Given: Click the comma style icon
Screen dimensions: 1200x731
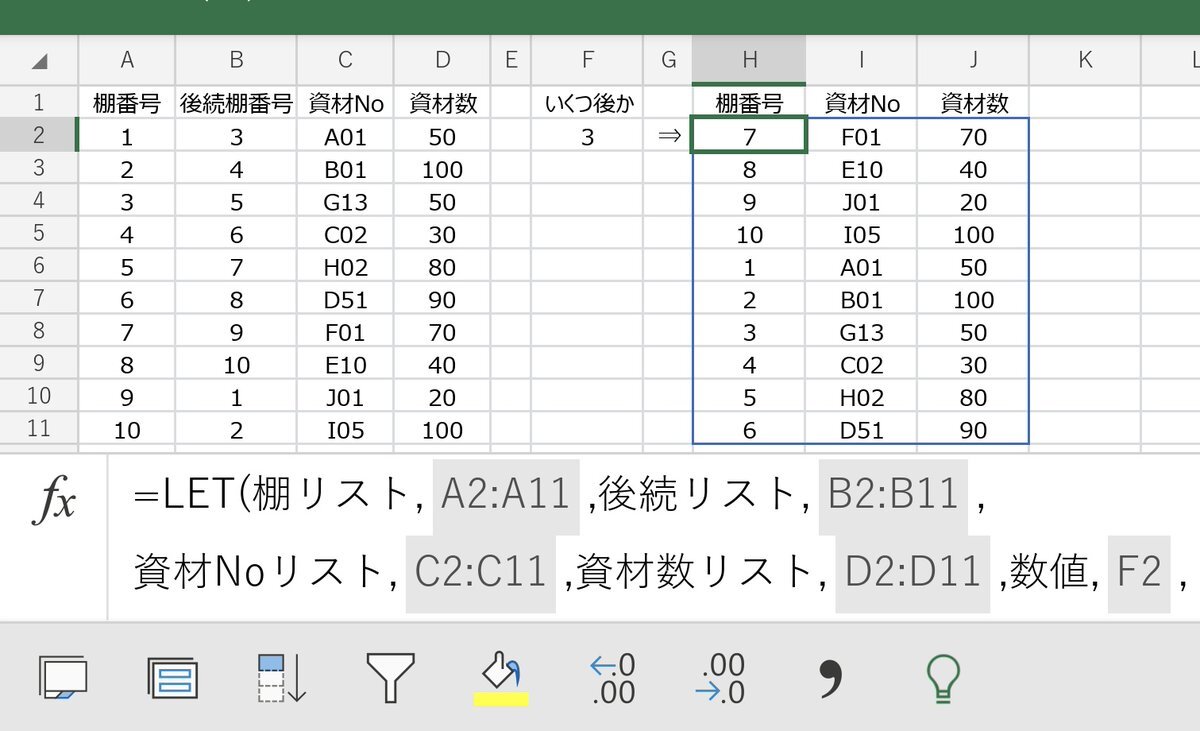Looking at the screenshot, I should click(831, 678).
